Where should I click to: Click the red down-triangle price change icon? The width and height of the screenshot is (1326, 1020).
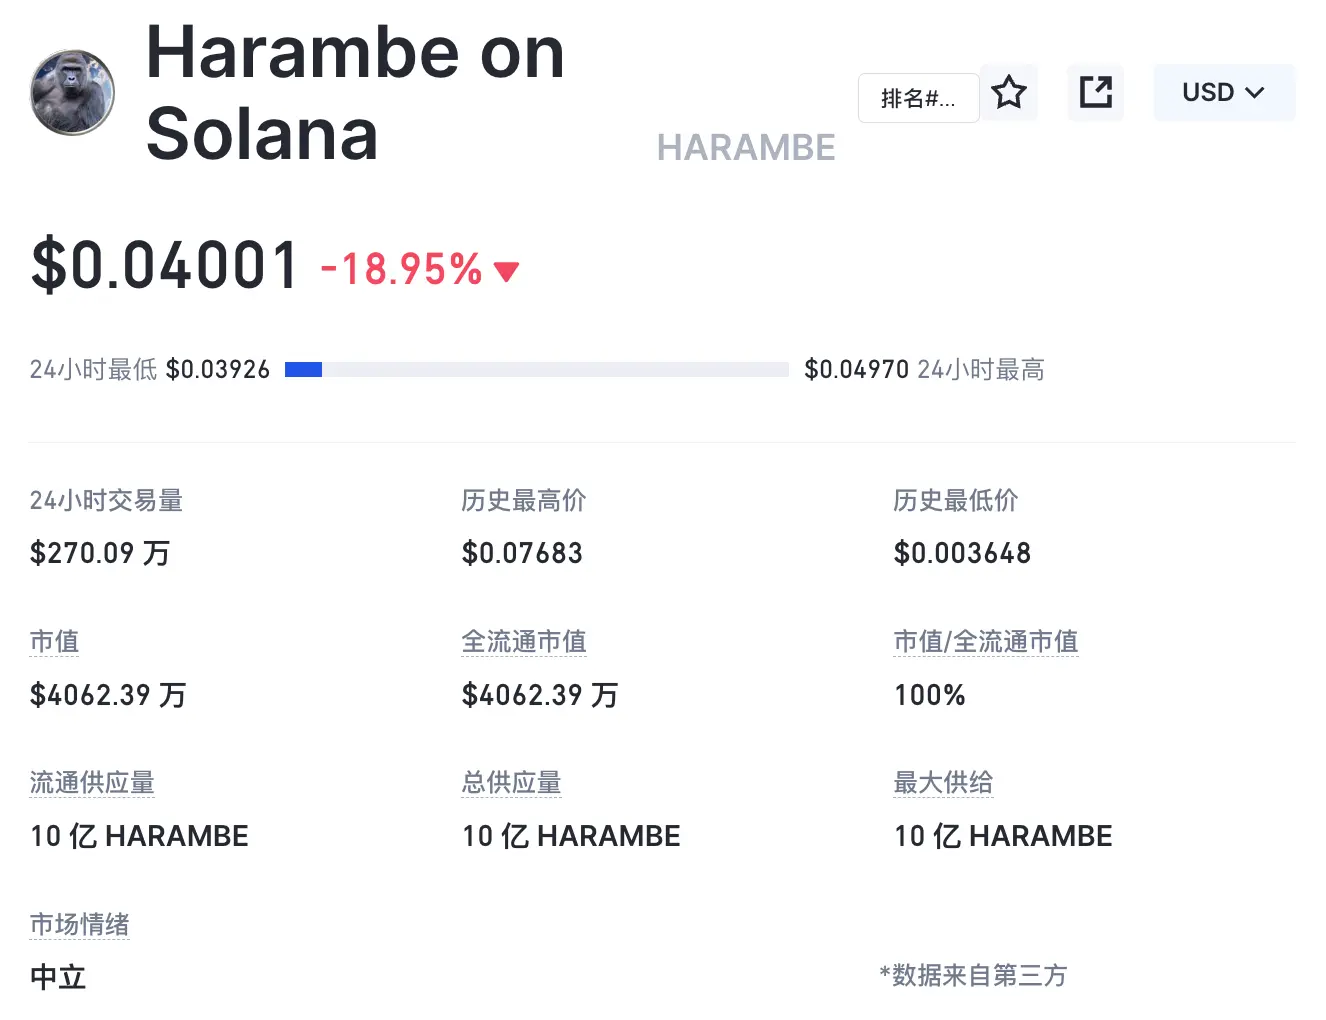[507, 271]
